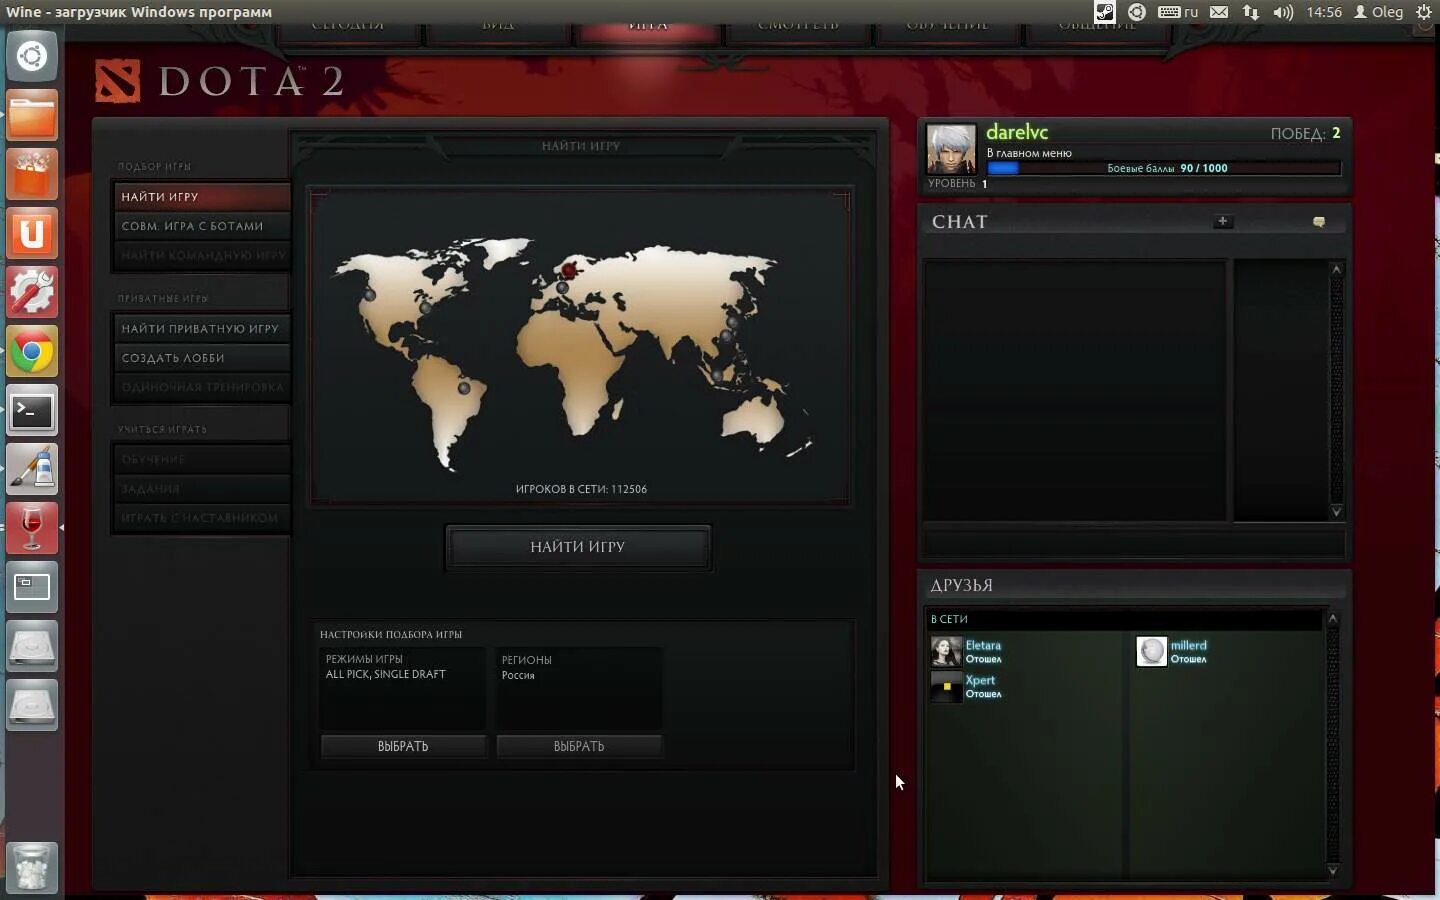The height and width of the screenshot is (900, 1440).
Task: Toggle the Western Europe server marker on map
Action: pos(562,288)
